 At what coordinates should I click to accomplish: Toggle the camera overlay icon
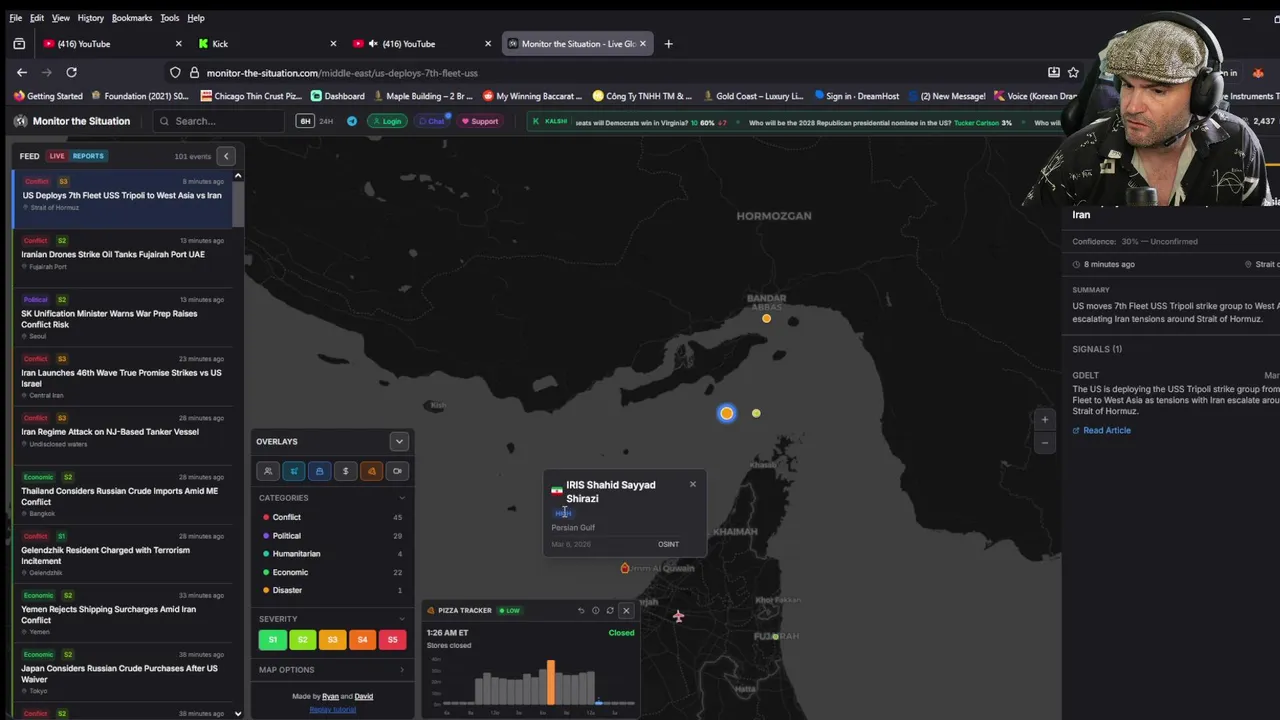coord(397,471)
